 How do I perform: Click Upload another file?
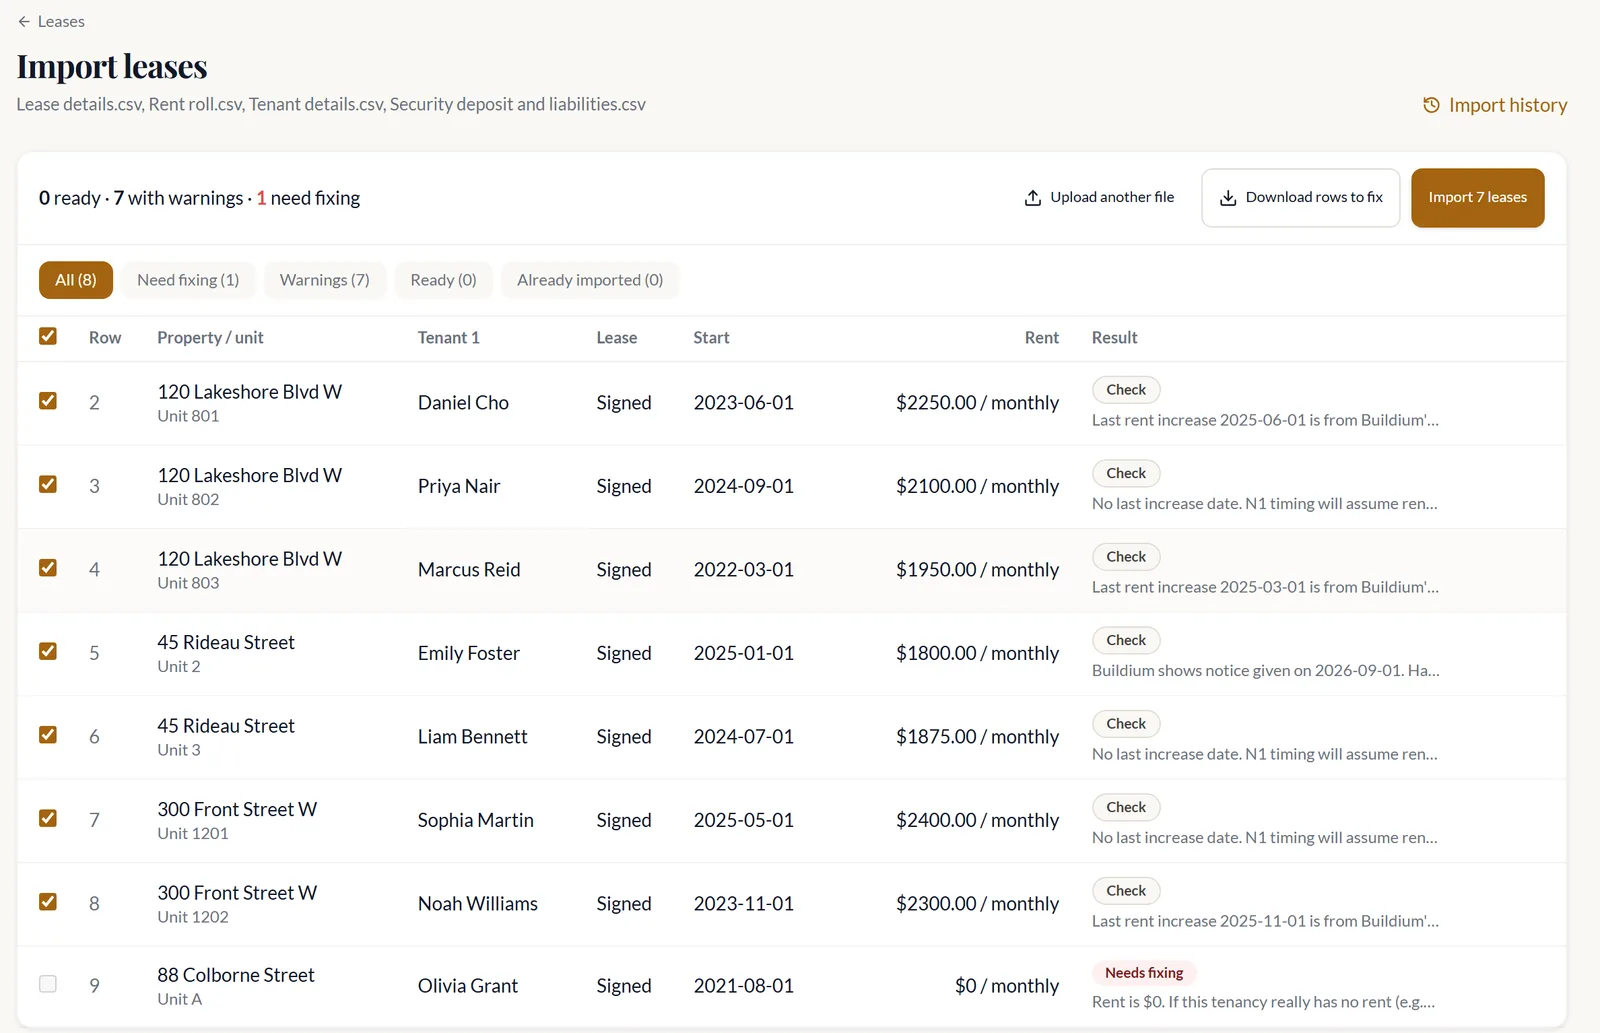pyautogui.click(x=1099, y=198)
